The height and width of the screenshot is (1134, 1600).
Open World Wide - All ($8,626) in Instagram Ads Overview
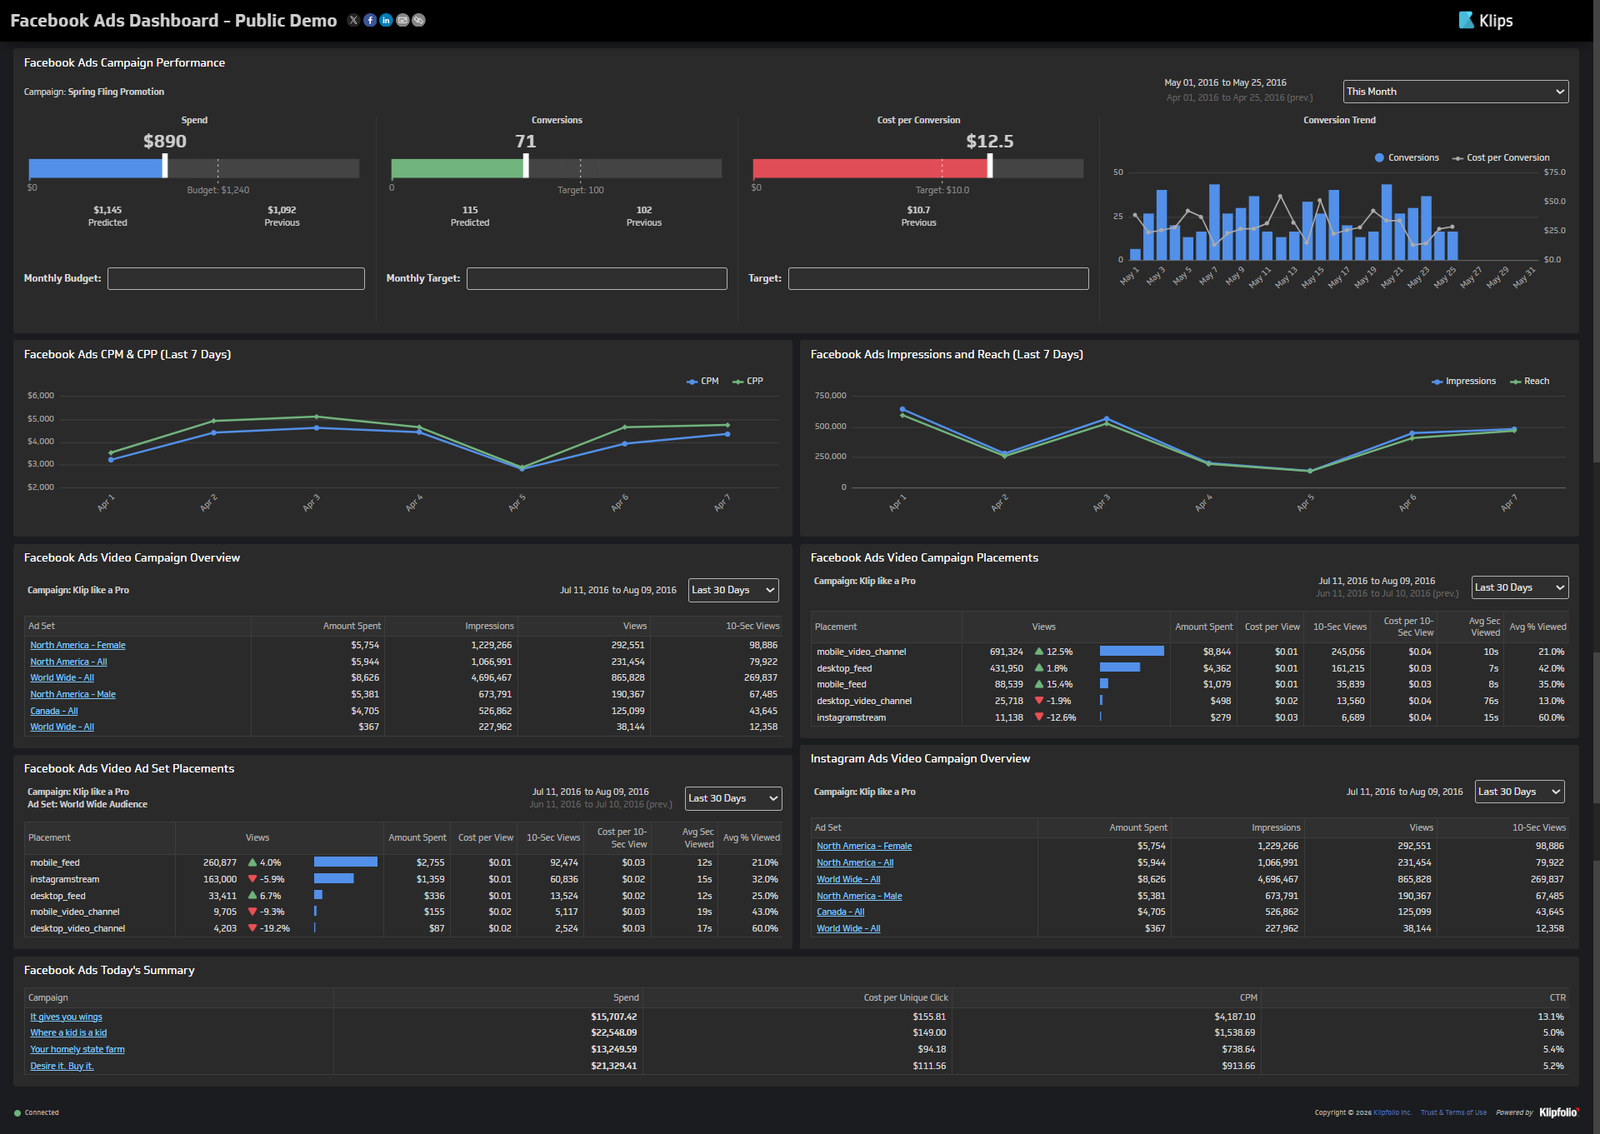(848, 880)
